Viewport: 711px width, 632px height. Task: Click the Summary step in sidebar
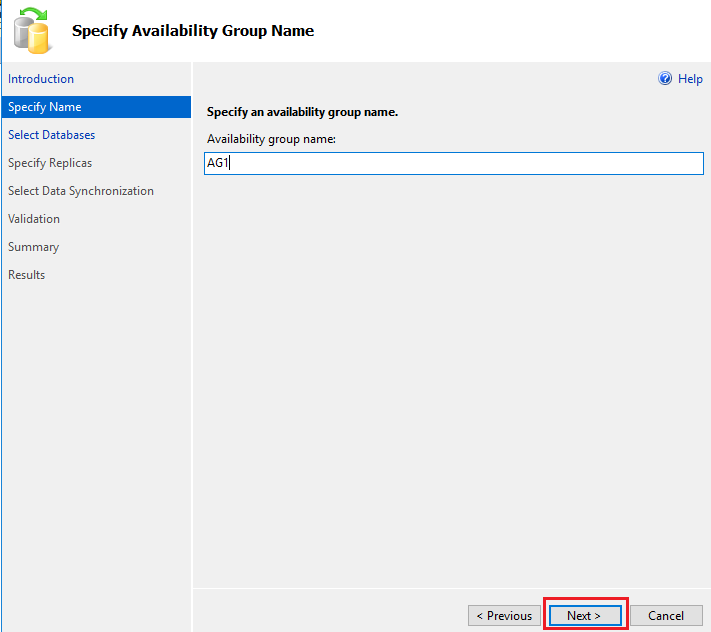coord(34,247)
